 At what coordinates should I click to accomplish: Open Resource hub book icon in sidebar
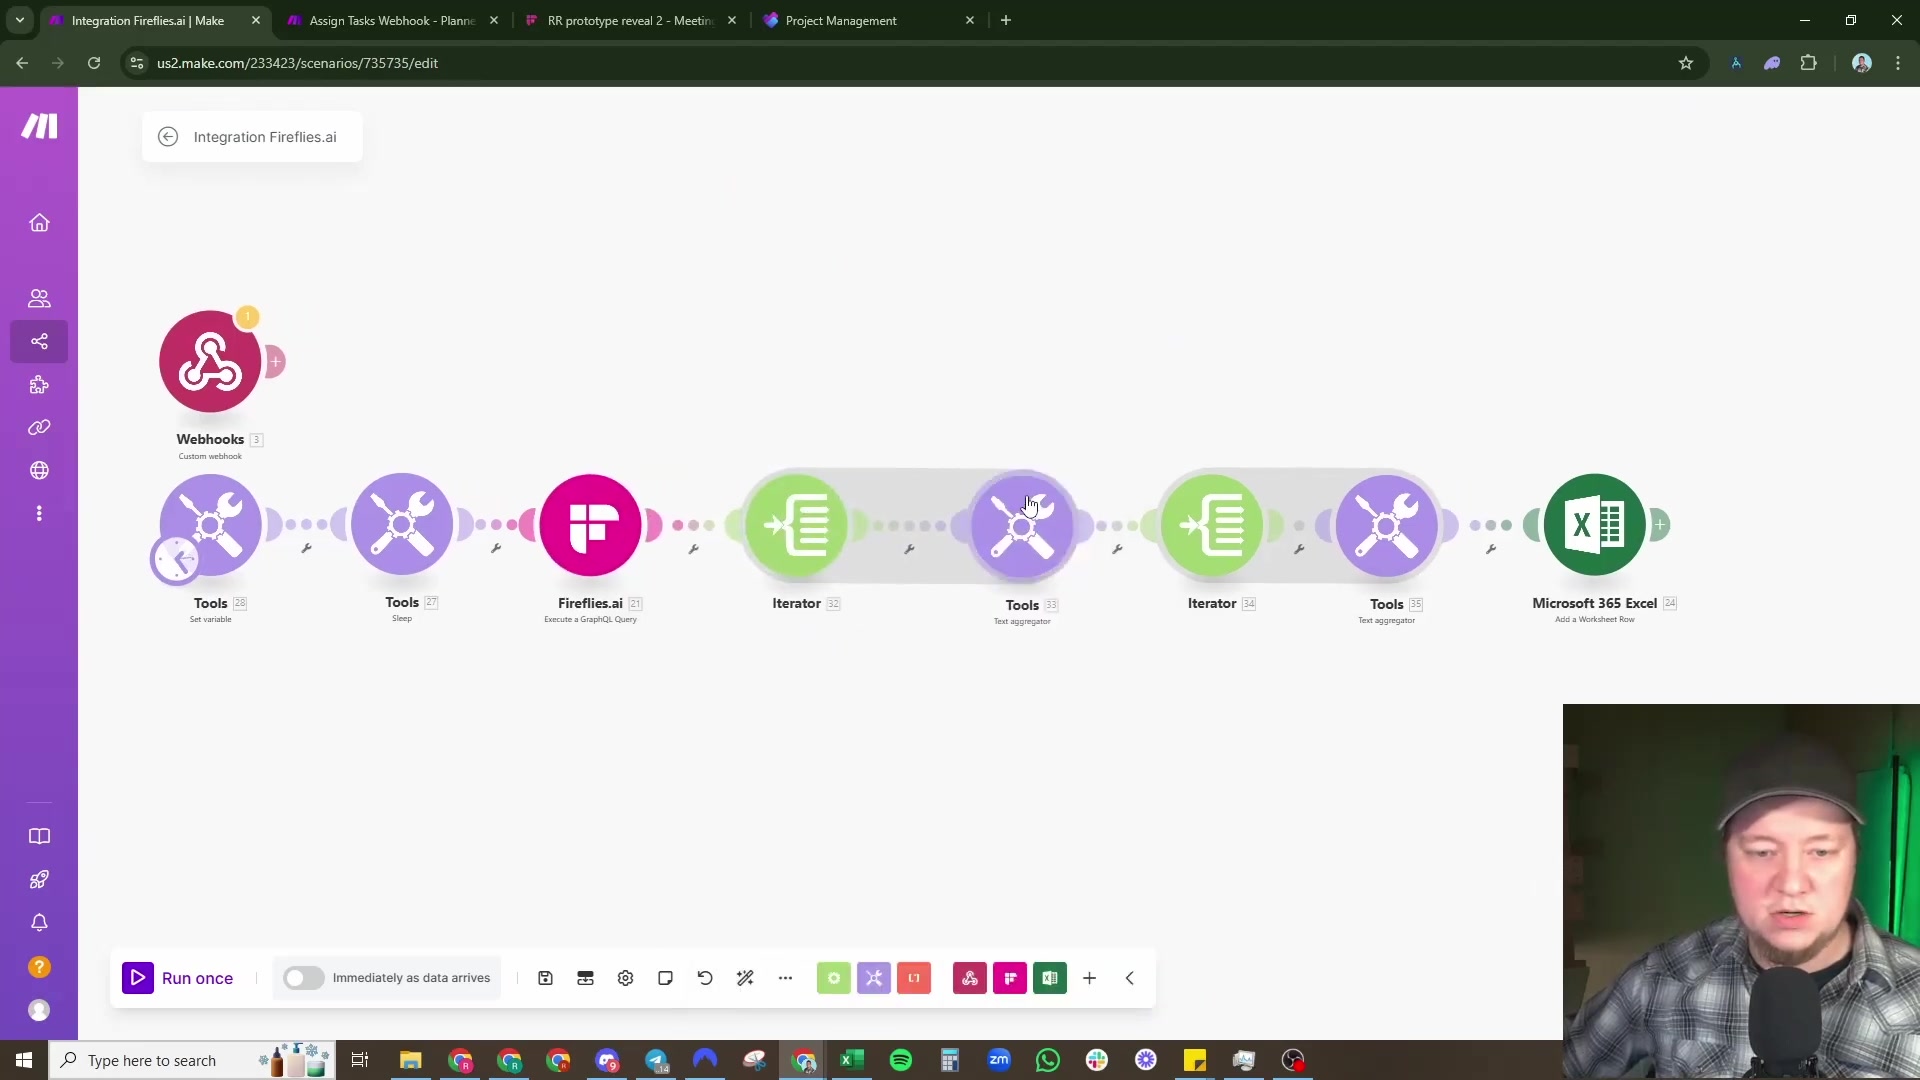(39, 836)
